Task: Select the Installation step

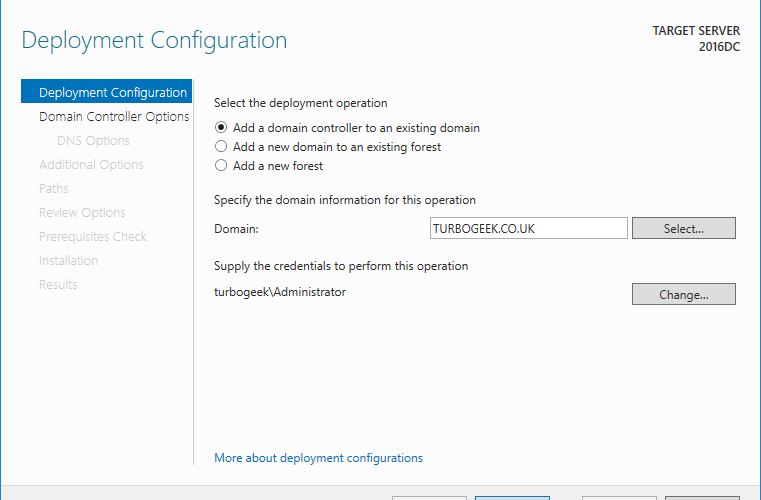Action: point(68,260)
